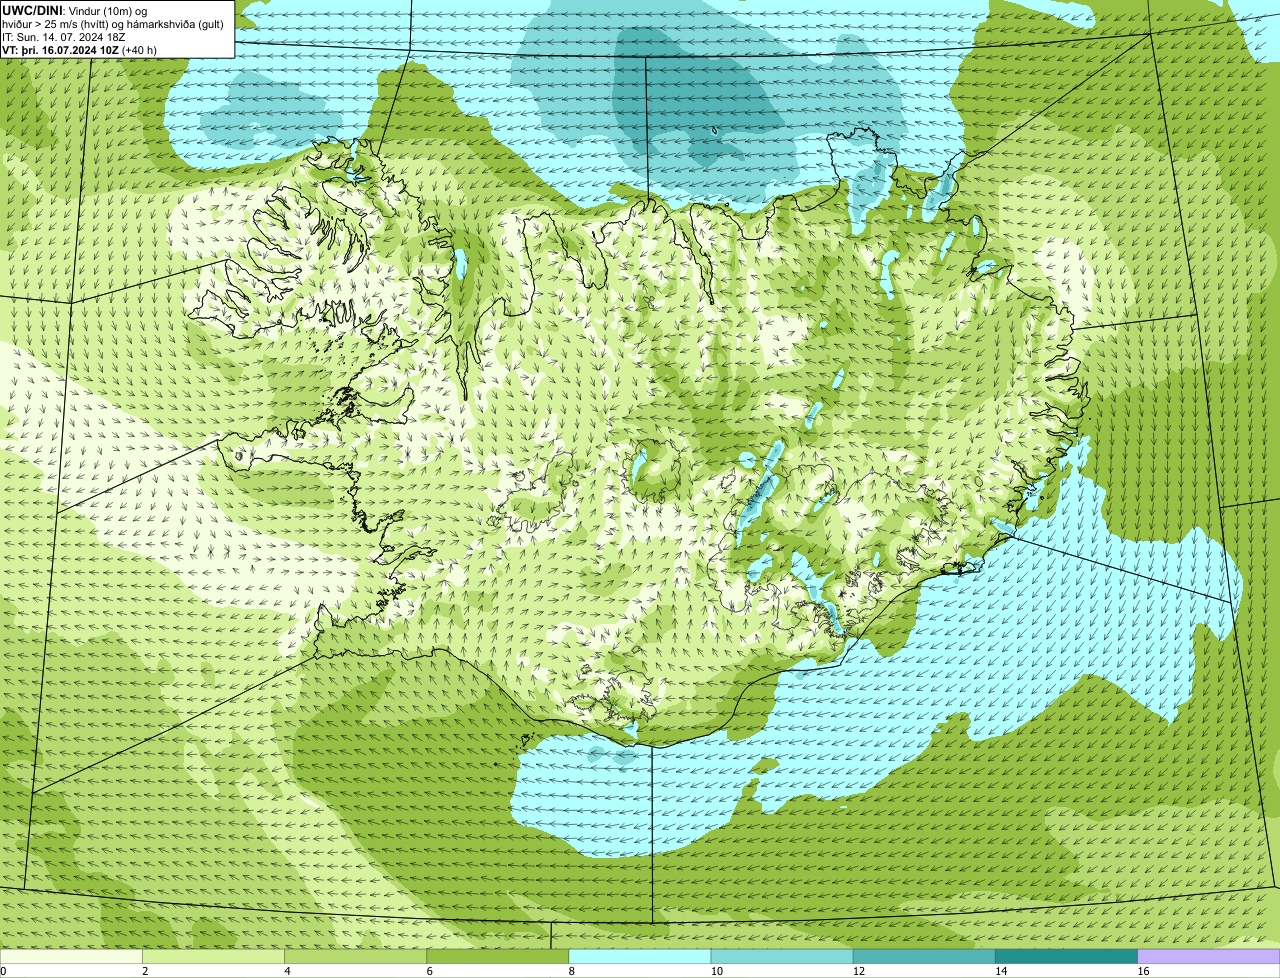
Task: Click the 8–10 m/s pale cyan legend swatch
Action: coord(640,957)
